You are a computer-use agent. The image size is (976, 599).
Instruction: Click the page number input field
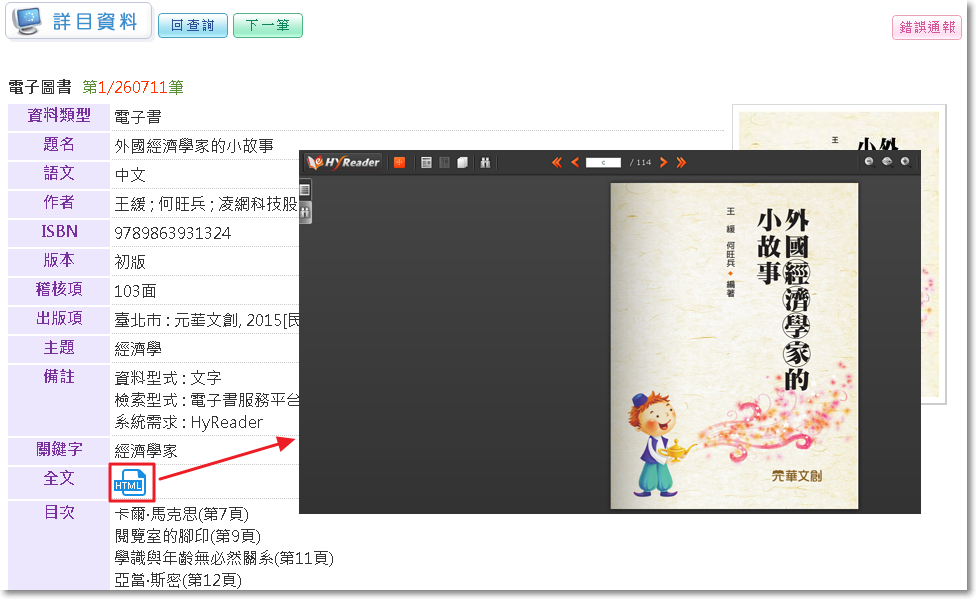(x=604, y=162)
